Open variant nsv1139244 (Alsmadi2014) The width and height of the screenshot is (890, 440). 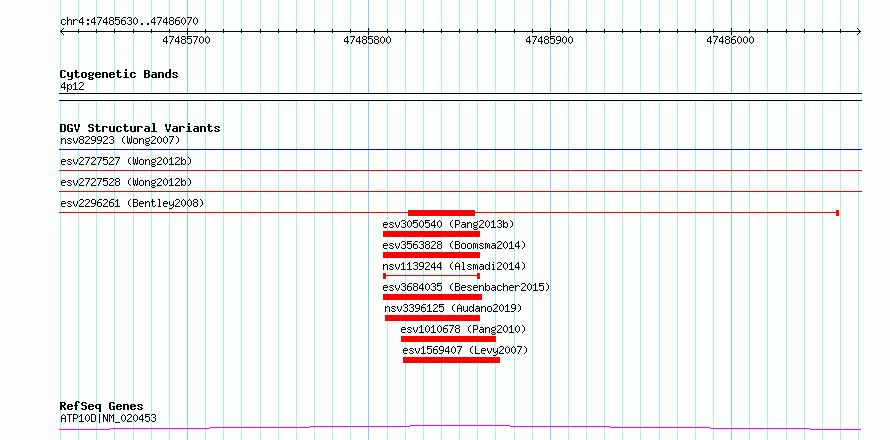[x=454, y=266]
